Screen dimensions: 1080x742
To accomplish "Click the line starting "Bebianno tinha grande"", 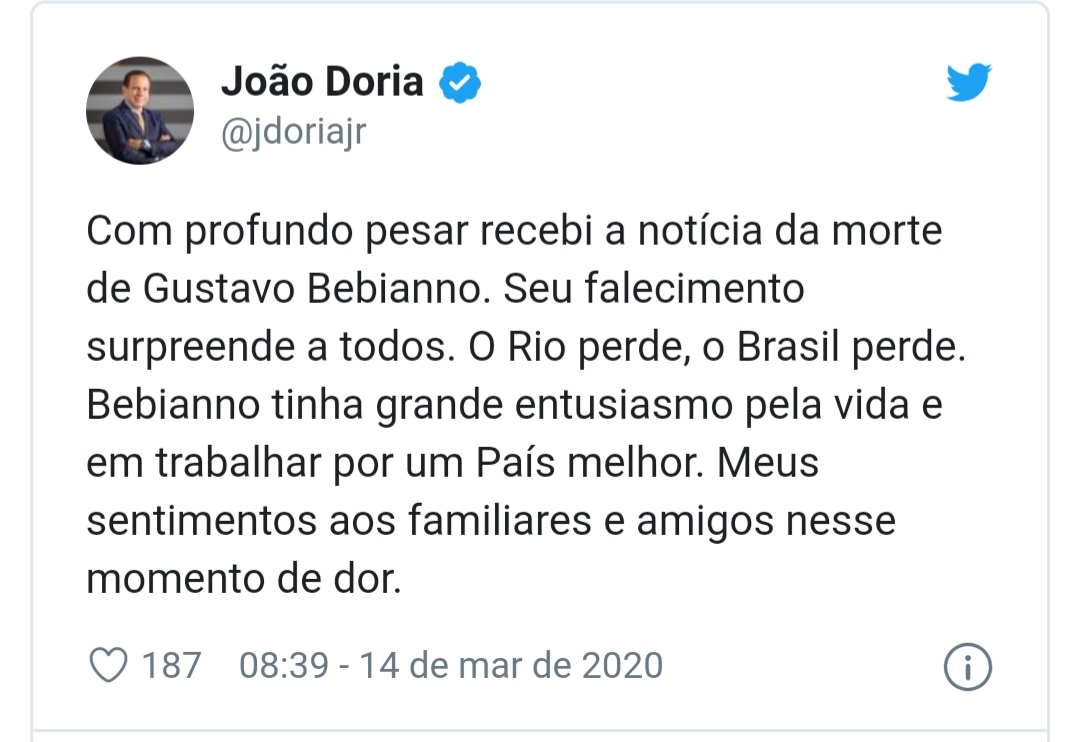I will point(514,405).
